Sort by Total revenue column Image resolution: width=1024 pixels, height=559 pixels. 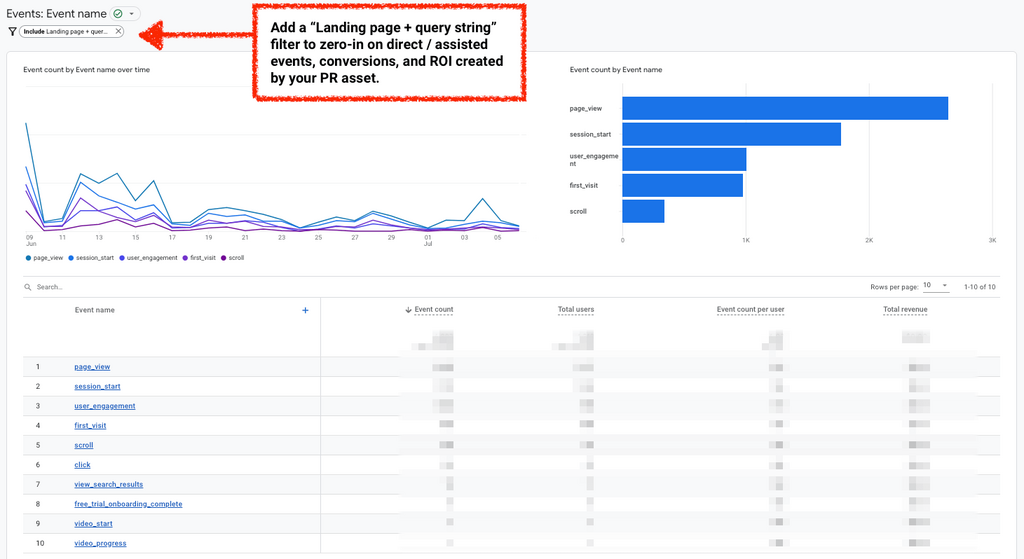tap(905, 310)
